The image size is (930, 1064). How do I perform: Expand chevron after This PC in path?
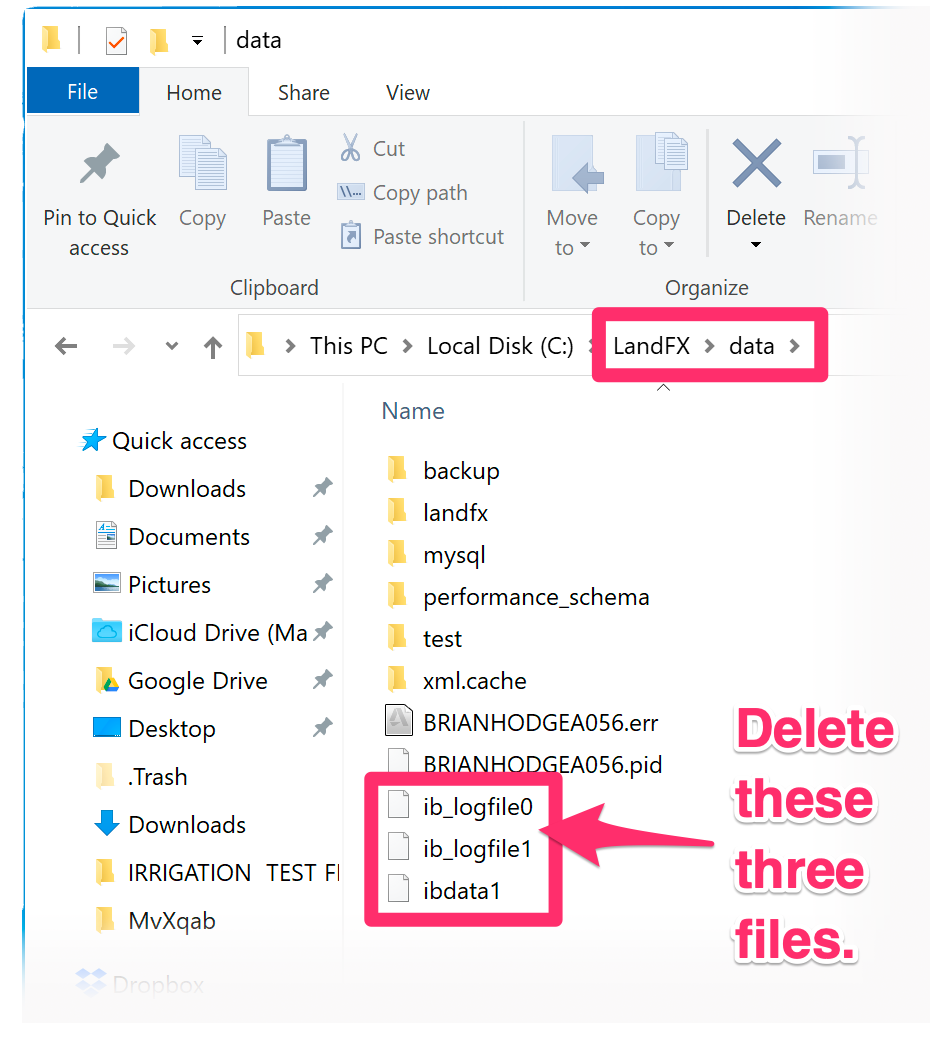[408, 346]
